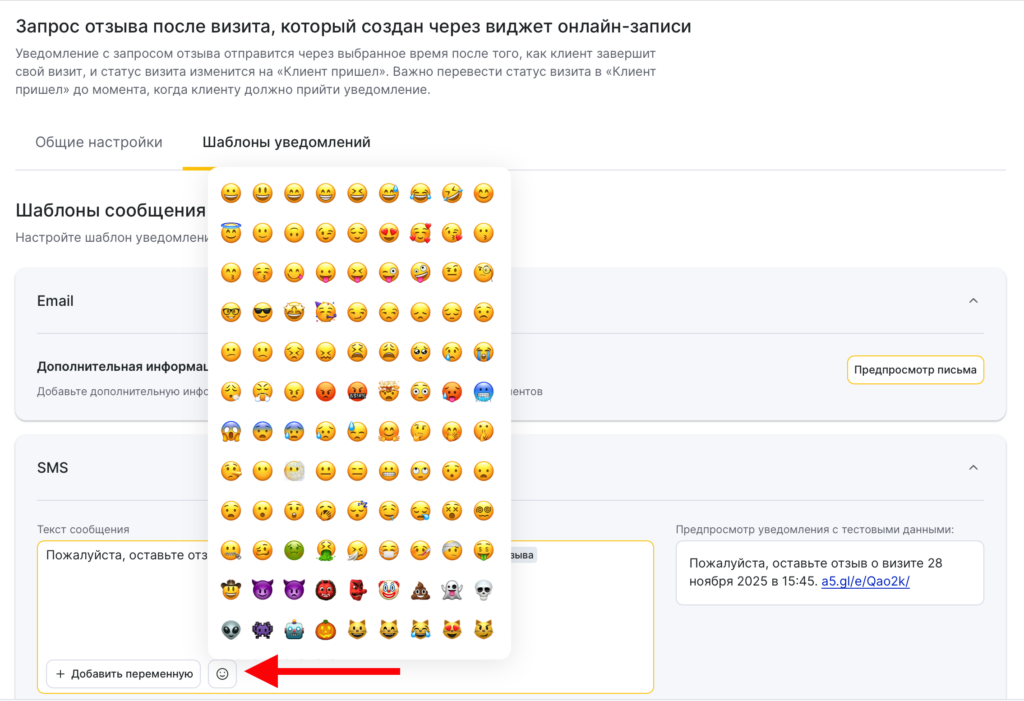
Task: Collapse the Email section chevron
Action: point(973,301)
